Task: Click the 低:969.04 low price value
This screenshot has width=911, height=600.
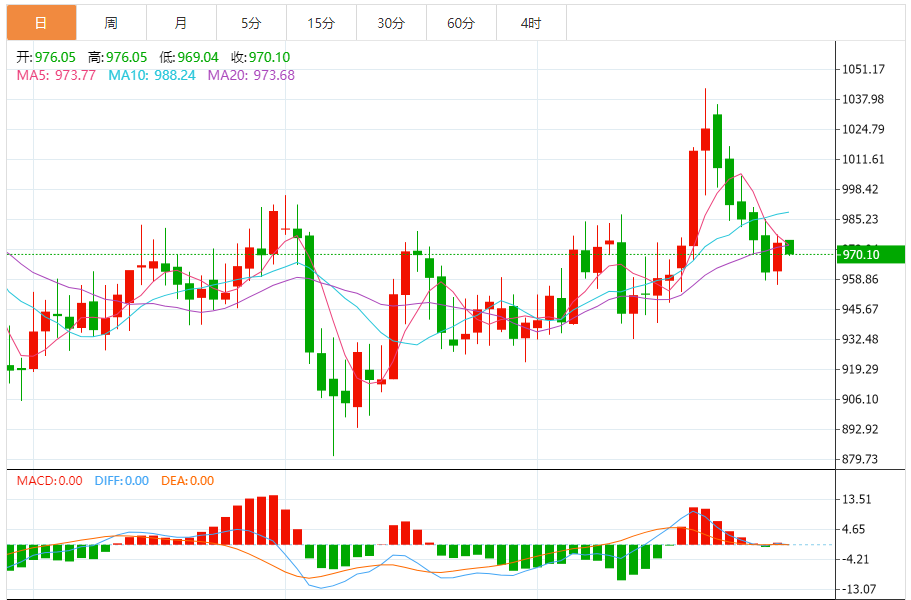Action: pyautogui.click(x=189, y=57)
